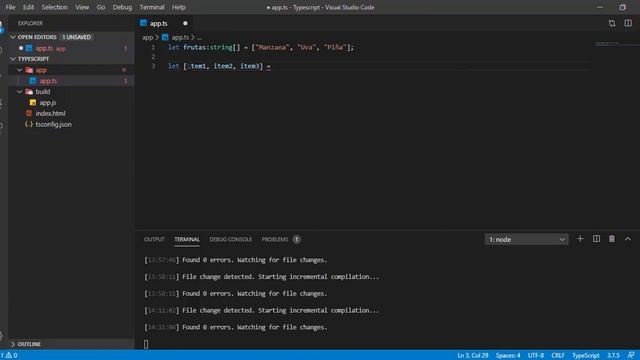
Task: Place cursor at end of line 3
Action: pos(271,66)
